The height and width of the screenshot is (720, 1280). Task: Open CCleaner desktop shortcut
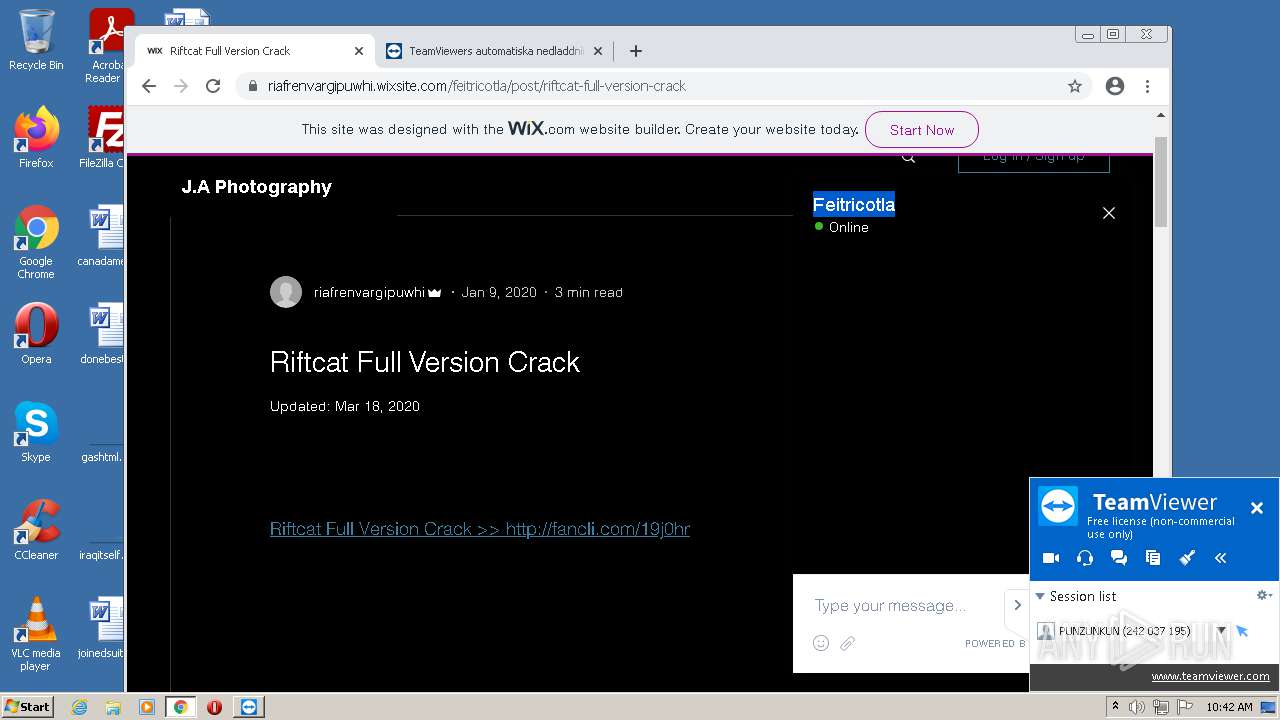[36, 530]
